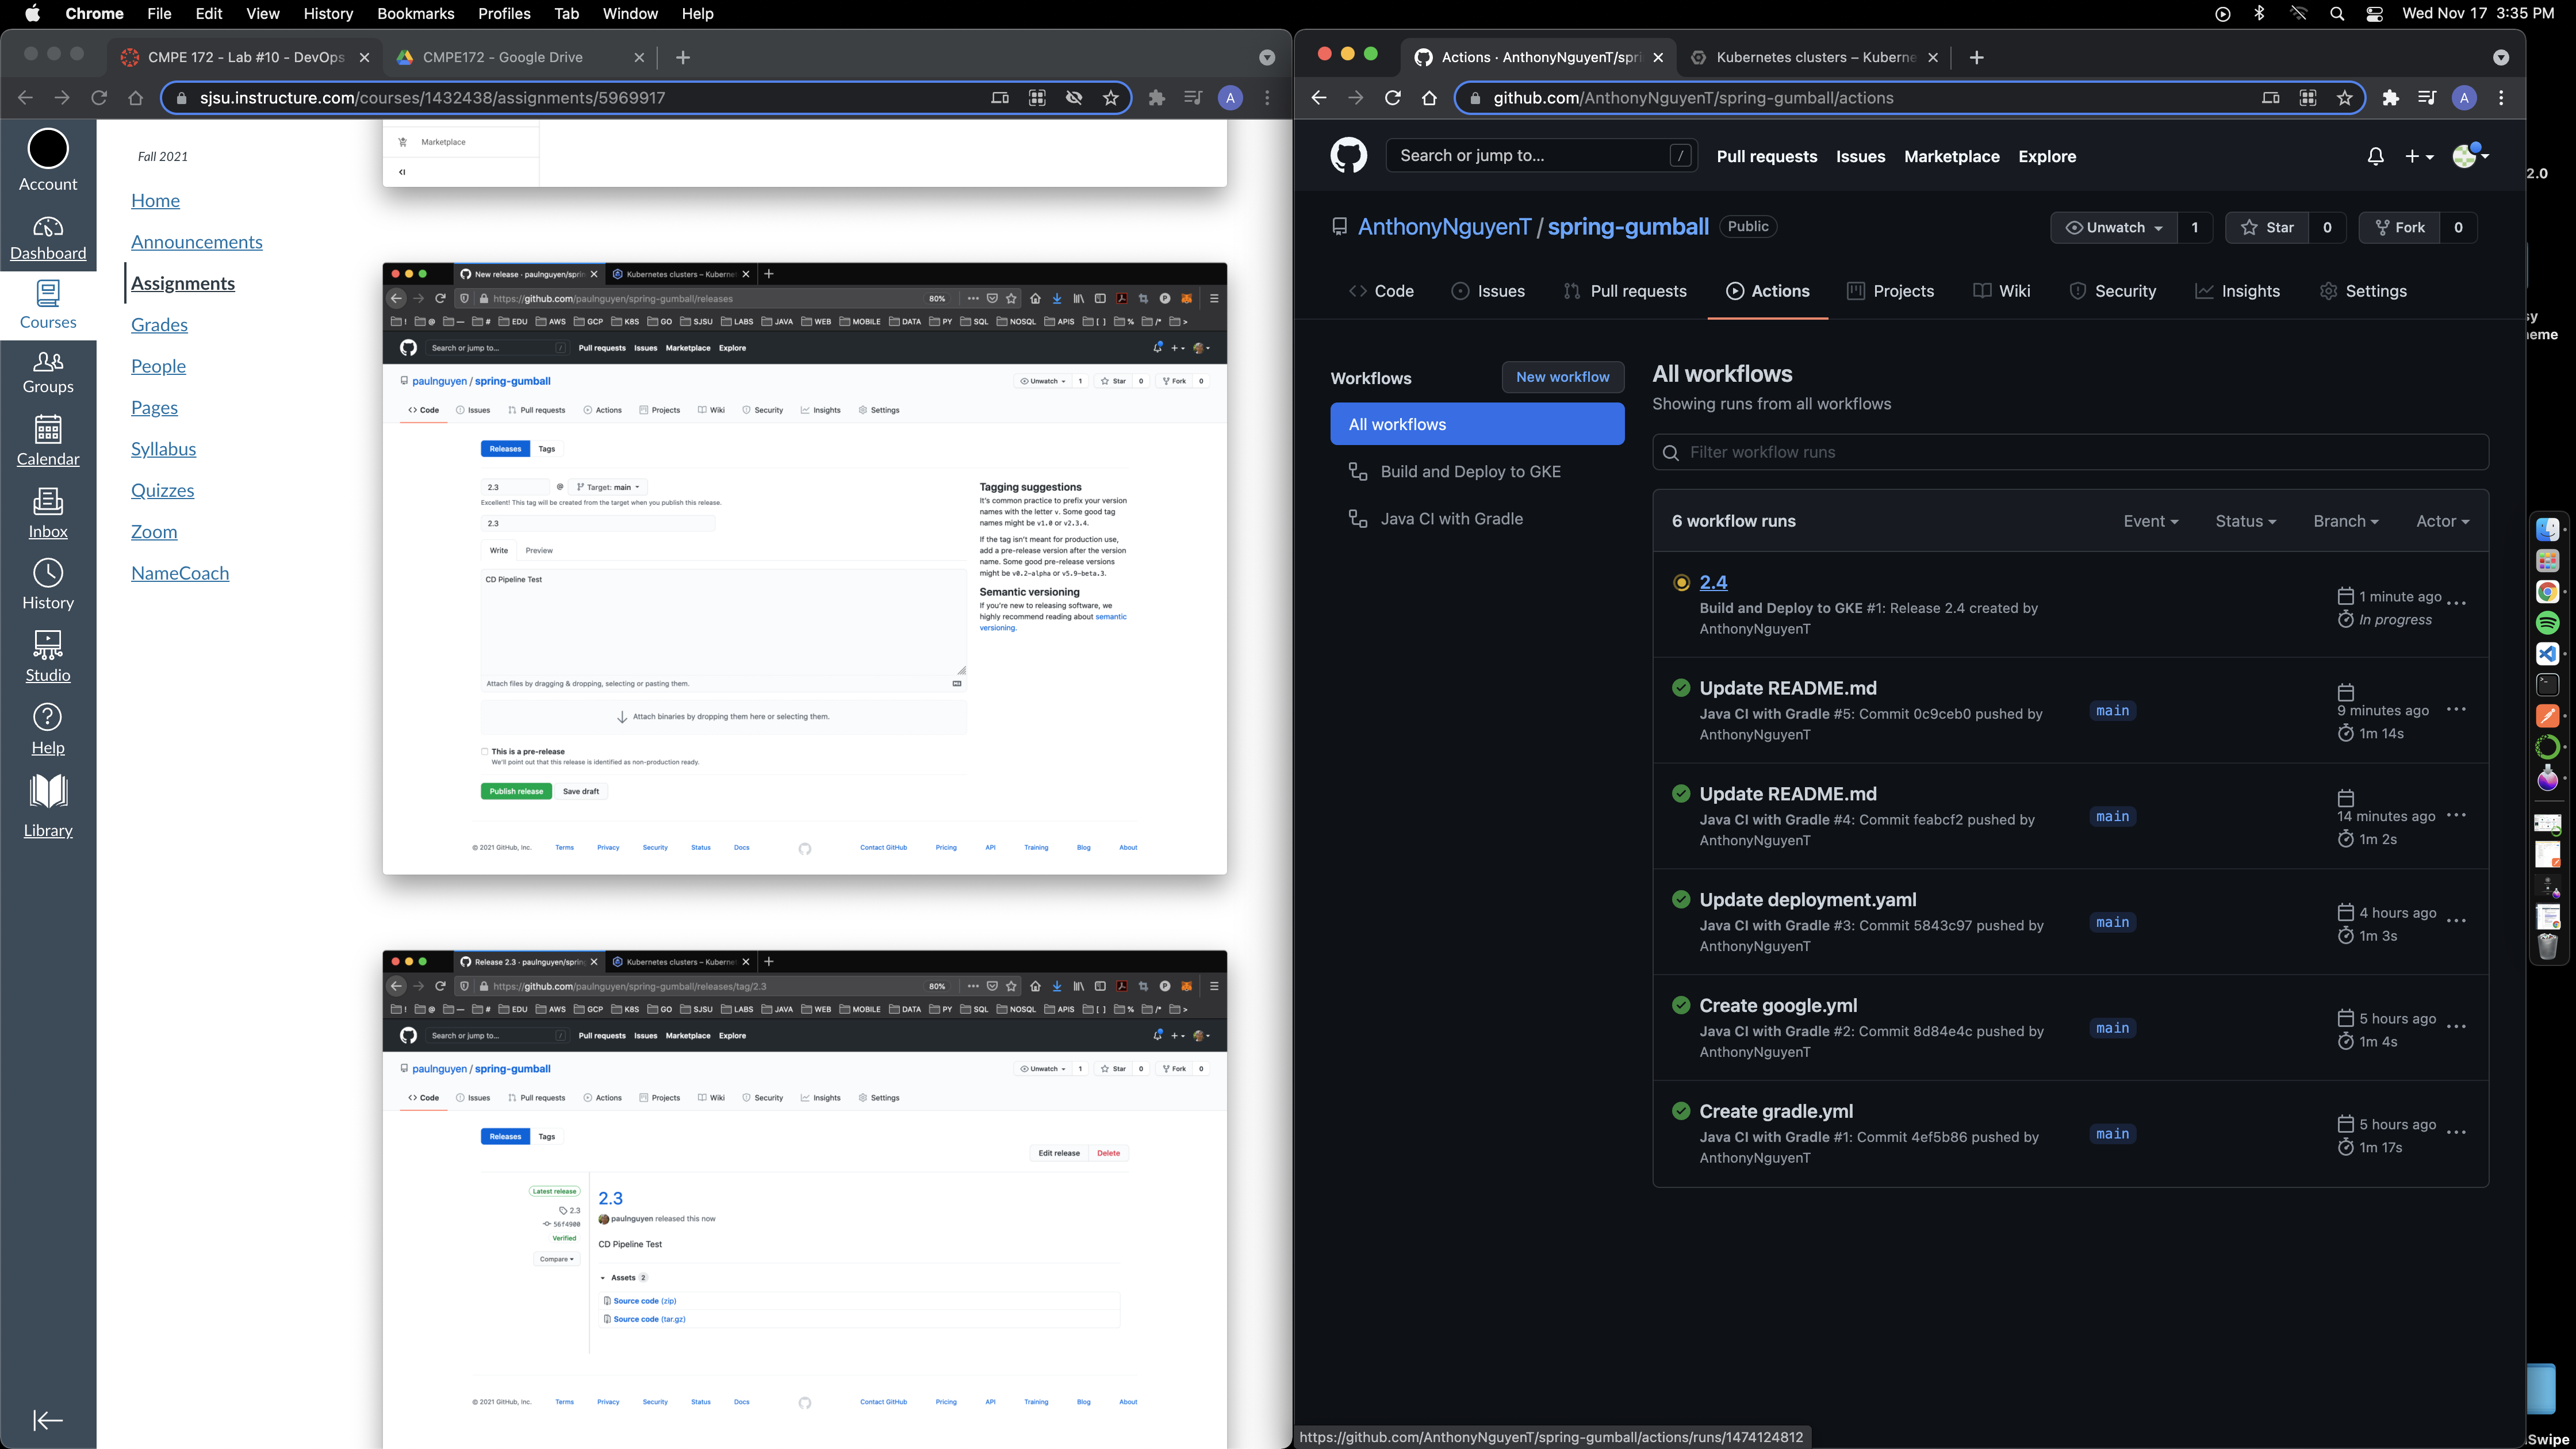The height and width of the screenshot is (1449, 2576).
Task: Open Canvas Calendar in sidebar
Action: [48, 441]
